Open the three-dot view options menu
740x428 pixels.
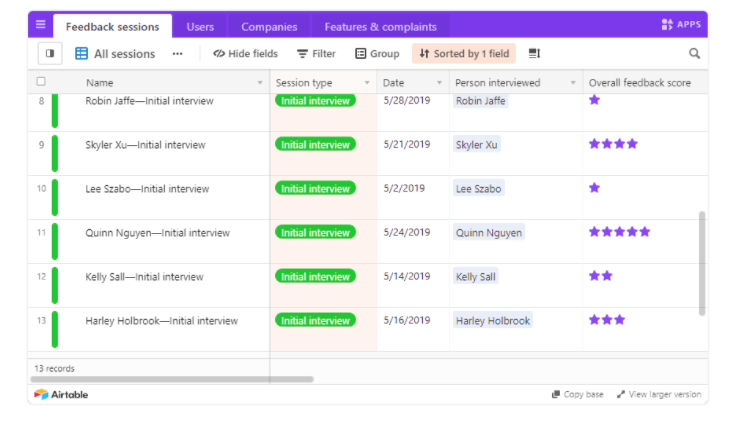177,54
